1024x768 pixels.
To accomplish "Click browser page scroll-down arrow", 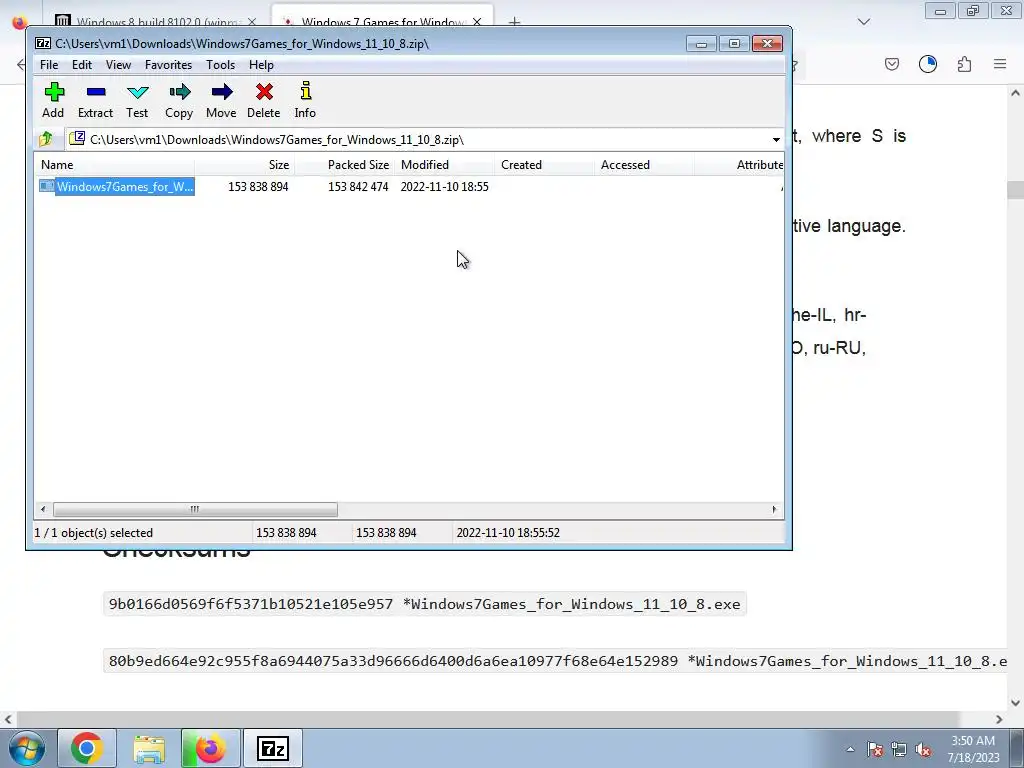I will coord(1016,703).
